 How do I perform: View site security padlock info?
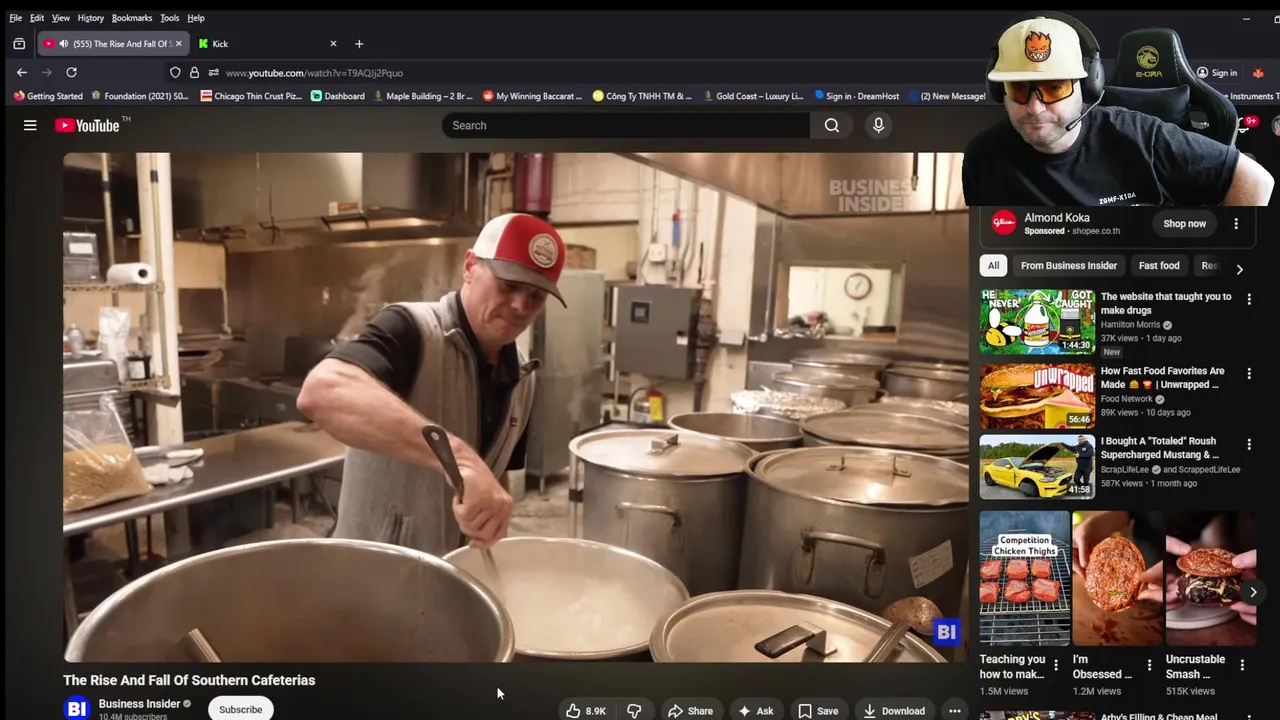(x=194, y=73)
